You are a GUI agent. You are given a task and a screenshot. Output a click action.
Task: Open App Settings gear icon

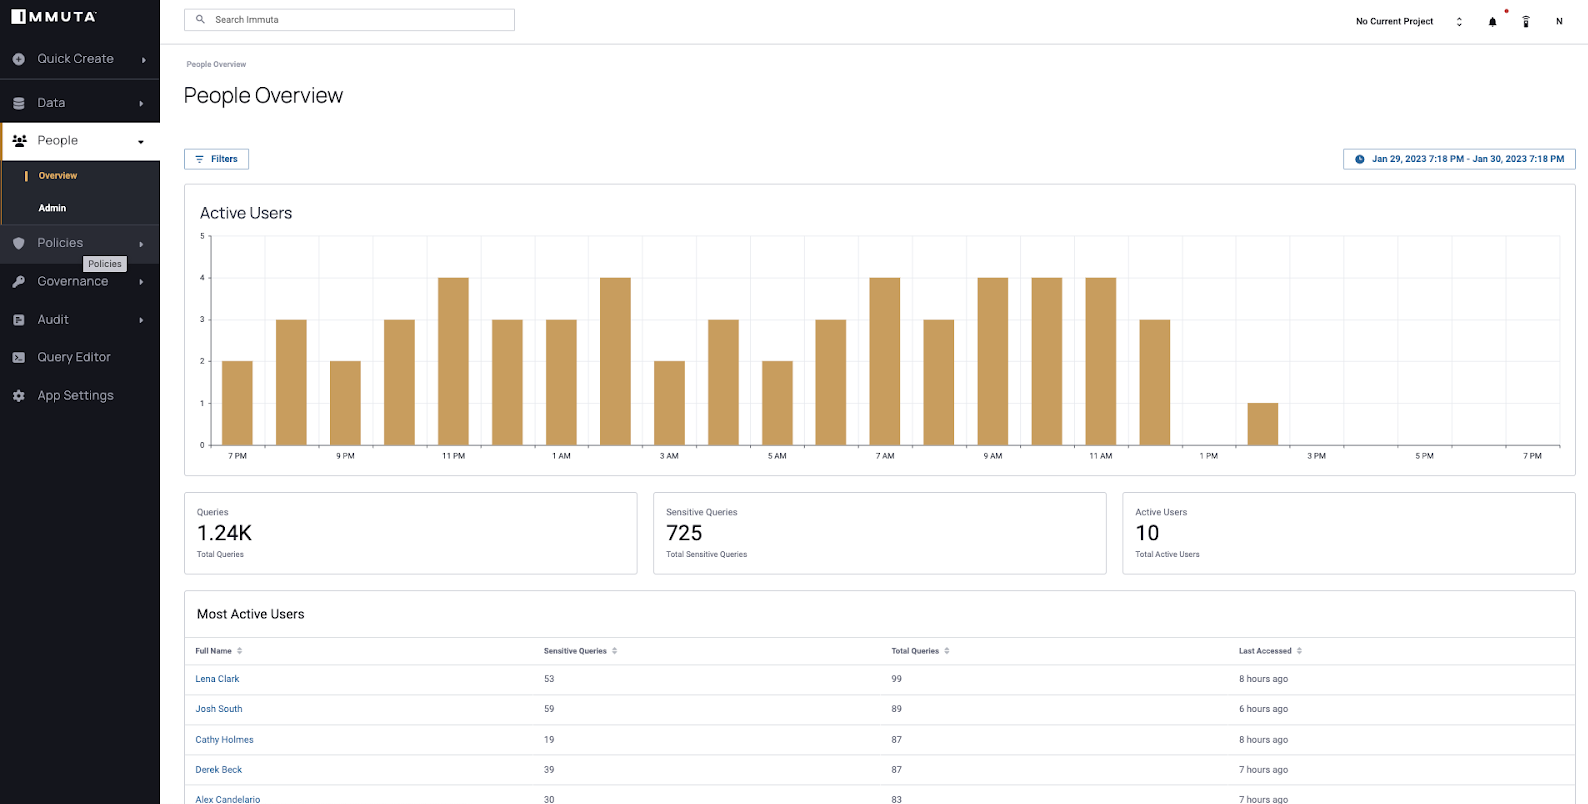click(x=18, y=396)
